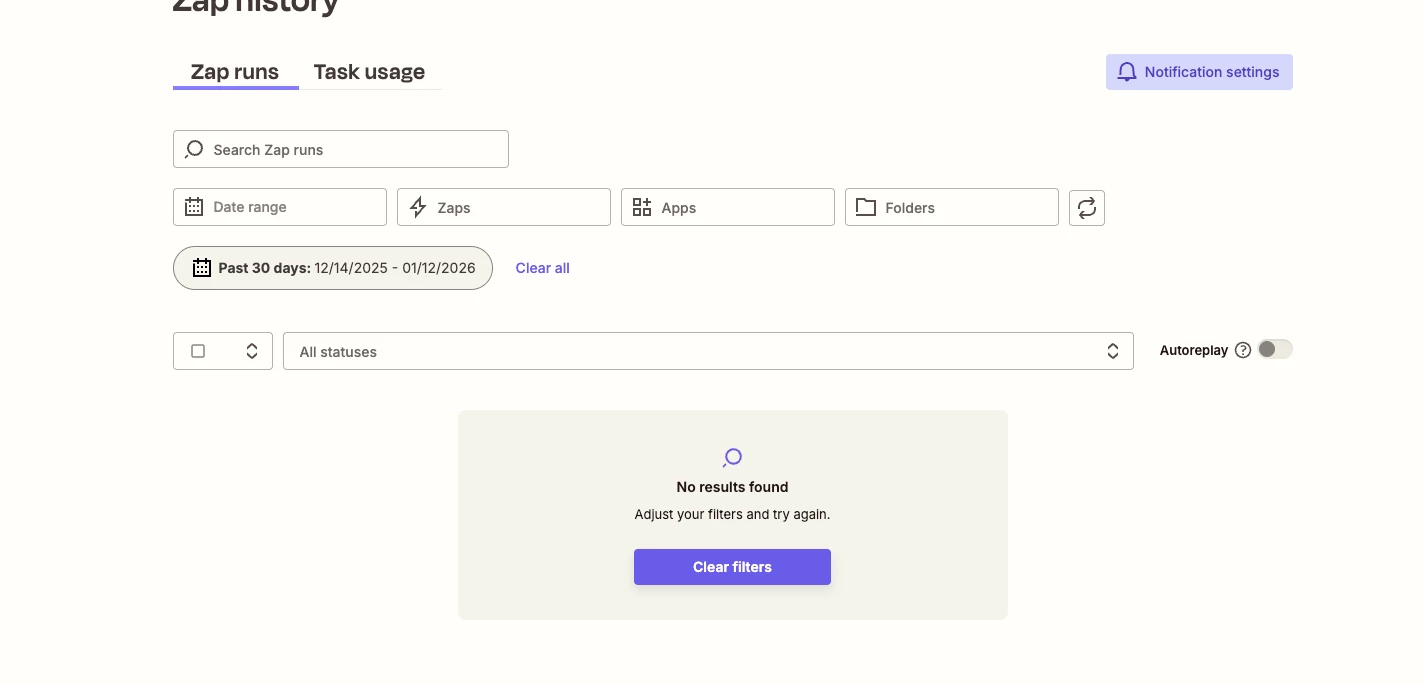Click the Clear all link
The width and height of the screenshot is (1426, 685).
(x=543, y=268)
